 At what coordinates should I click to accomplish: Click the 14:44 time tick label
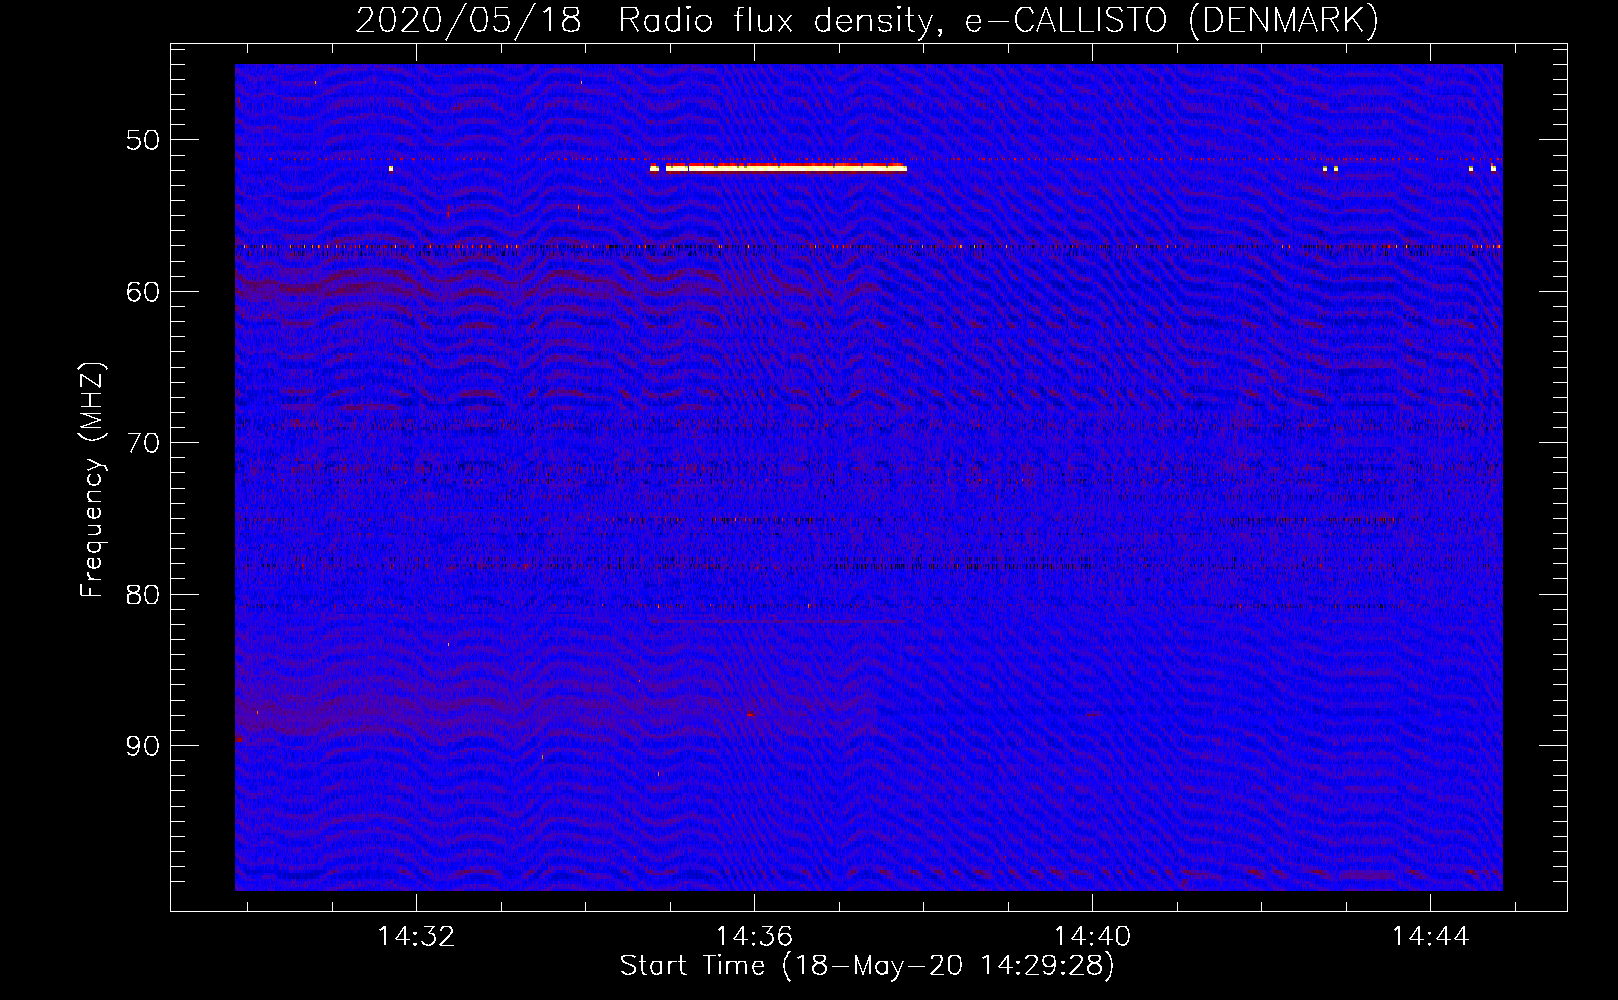pos(1430,936)
